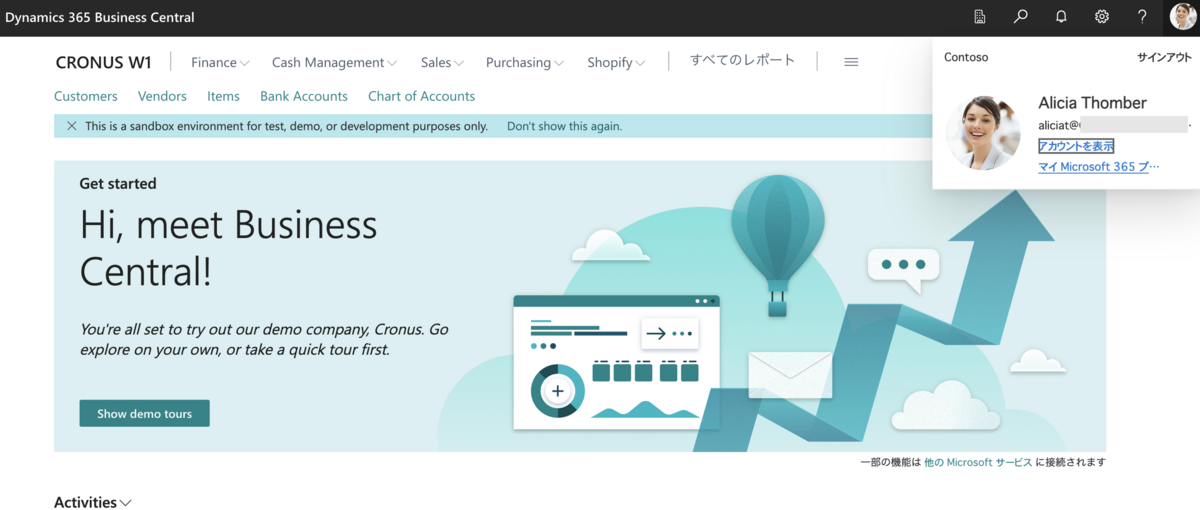
Task: Click the Alicia Thomber name text
Action: click(x=1092, y=103)
